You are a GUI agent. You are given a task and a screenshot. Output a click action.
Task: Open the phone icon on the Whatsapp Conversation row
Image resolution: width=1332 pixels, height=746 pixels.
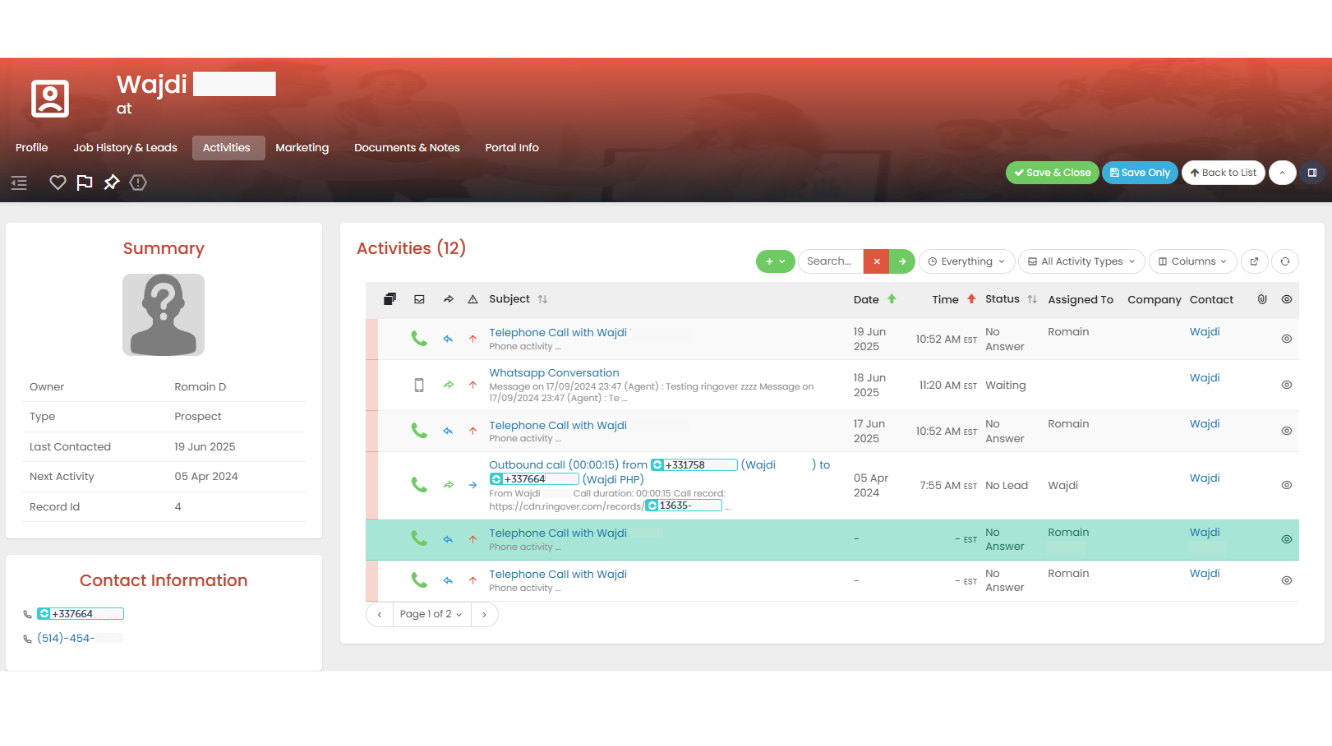(x=419, y=384)
